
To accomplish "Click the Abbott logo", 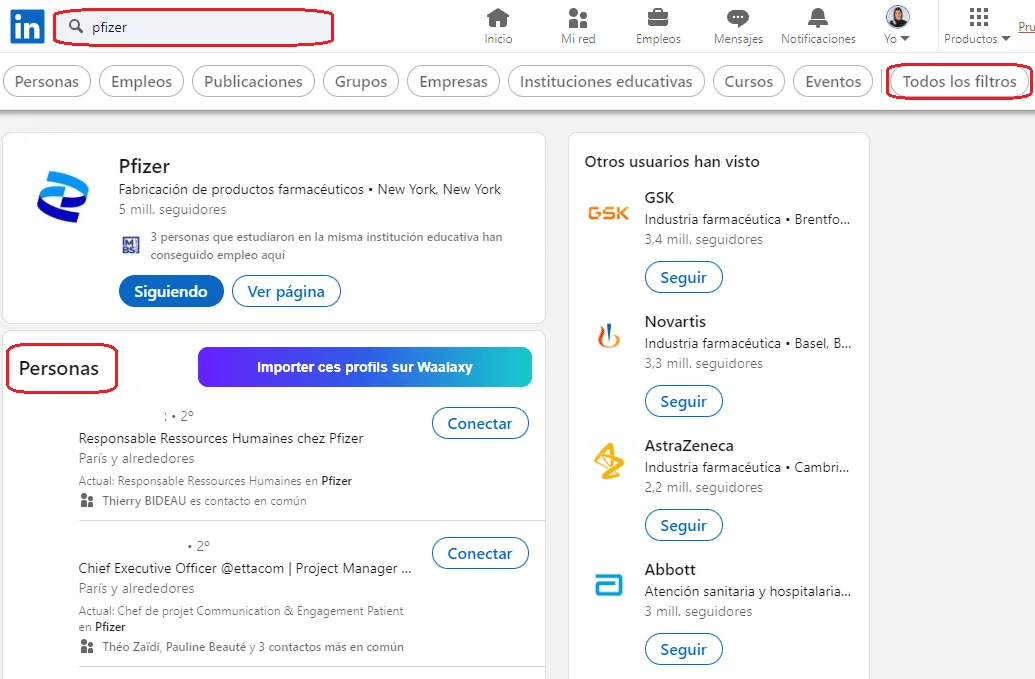I will click(608, 585).
